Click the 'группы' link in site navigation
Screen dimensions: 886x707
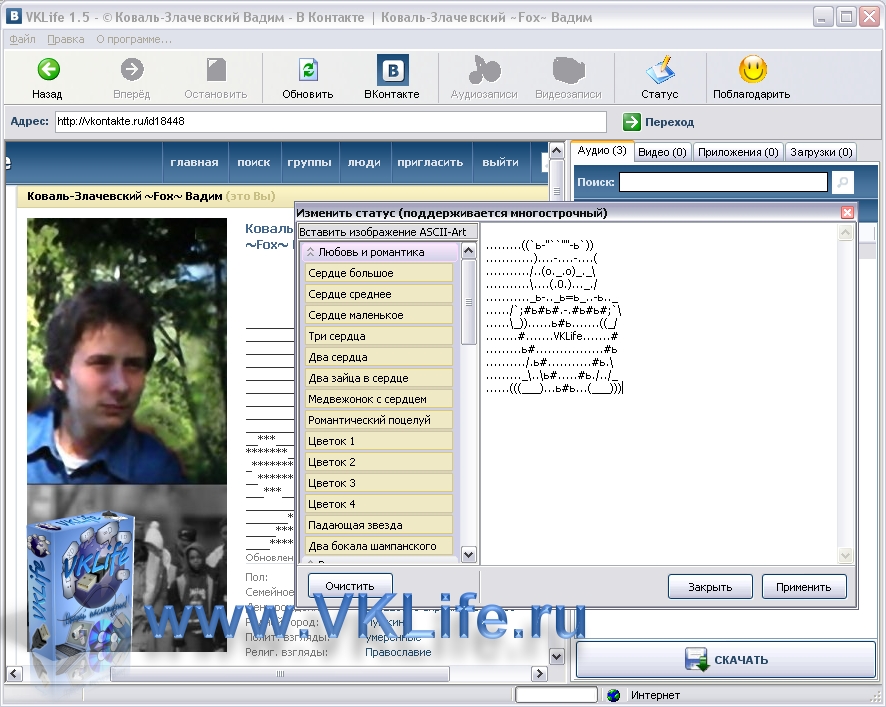310,162
